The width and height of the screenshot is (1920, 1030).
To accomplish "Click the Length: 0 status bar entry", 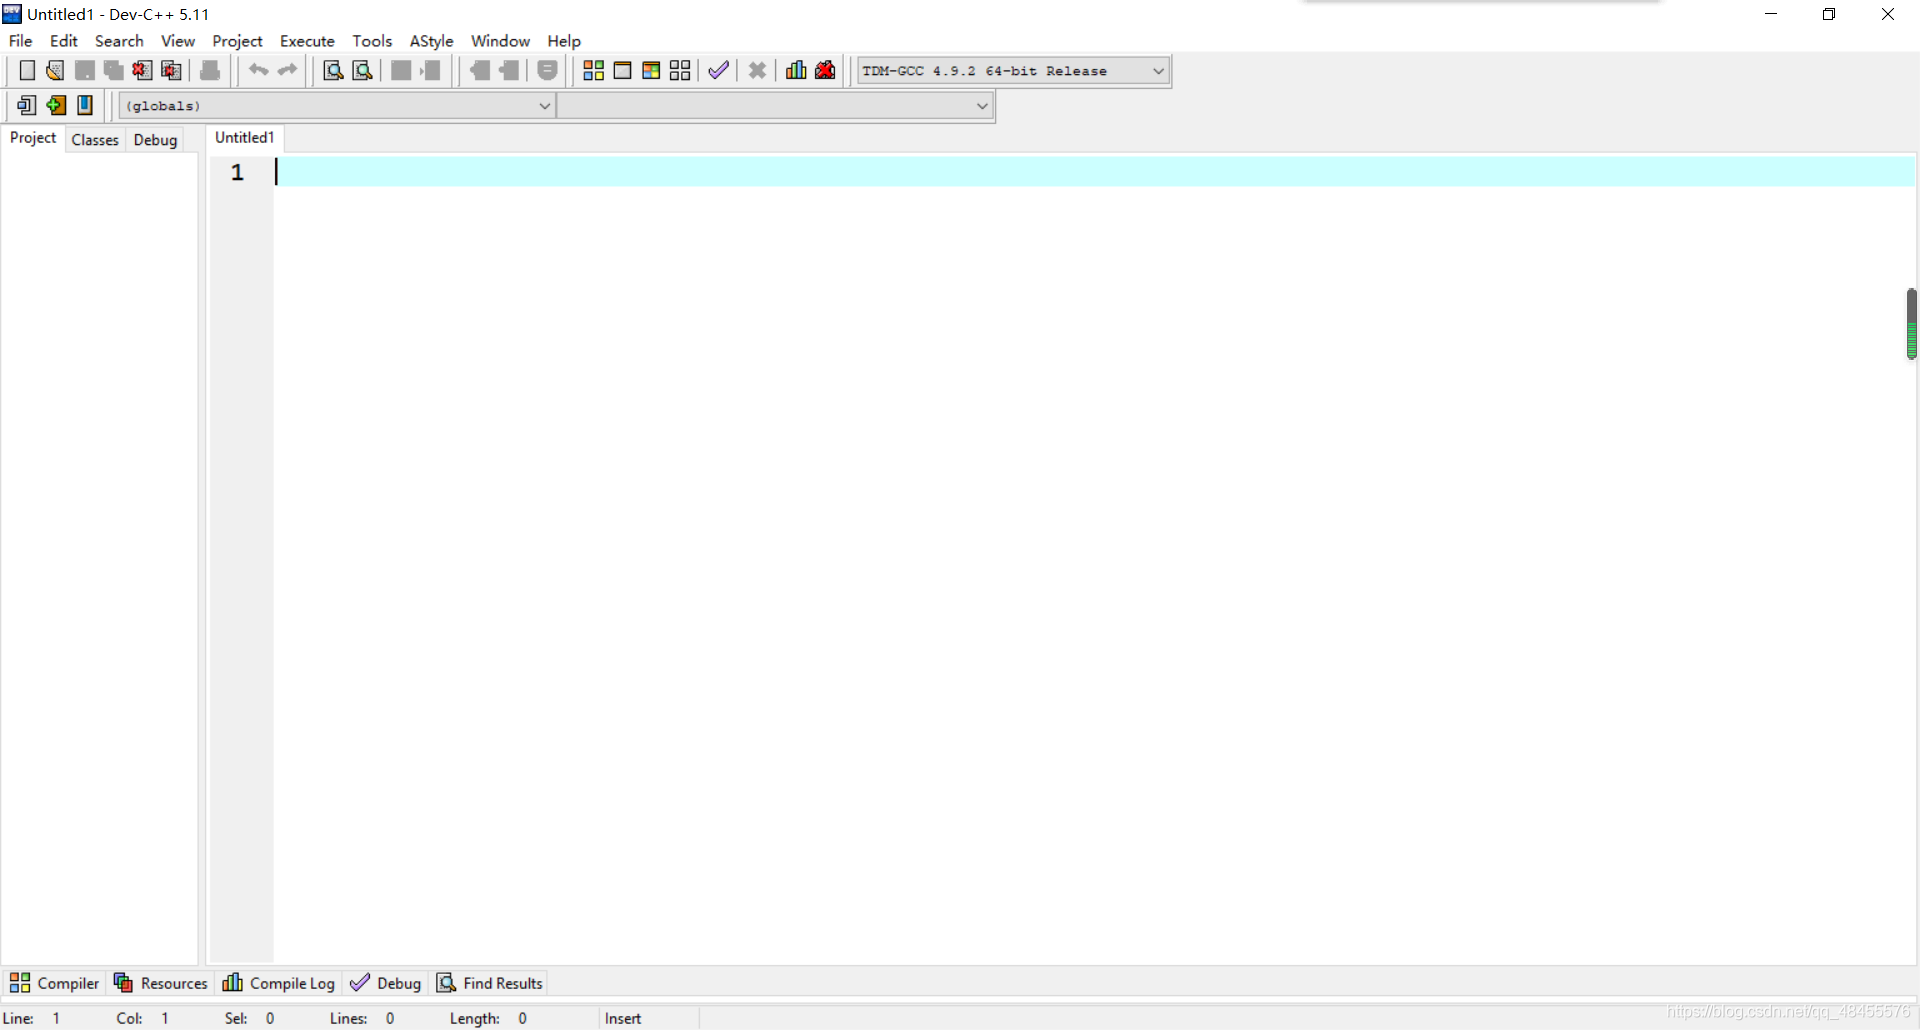I will tap(488, 1018).
